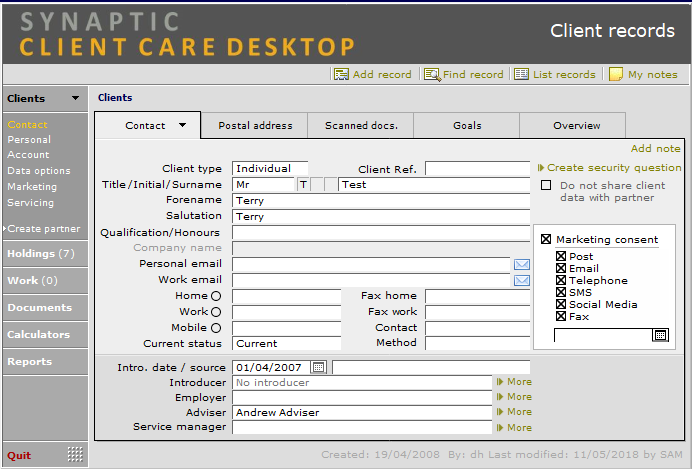The width and height of the screenshot is (692, 469).
Task: Open the Title field showing Mr
Action: tap(263, 184)
